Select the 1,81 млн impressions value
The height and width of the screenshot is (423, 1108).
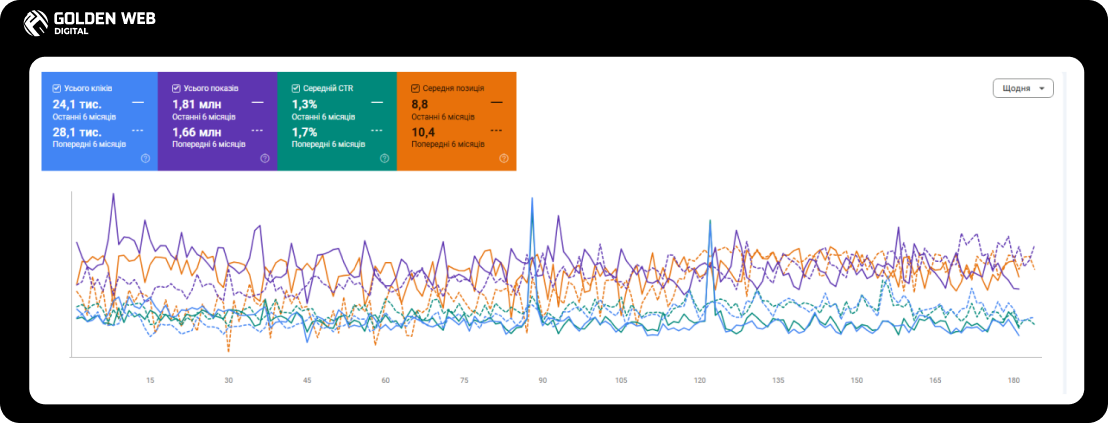tap(196, 104)
